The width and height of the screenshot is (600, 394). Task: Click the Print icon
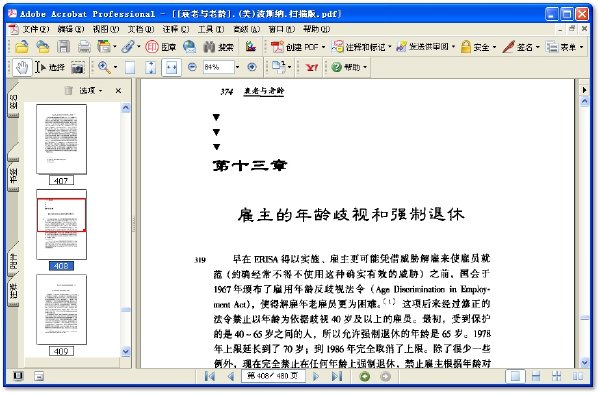[84, 47]
